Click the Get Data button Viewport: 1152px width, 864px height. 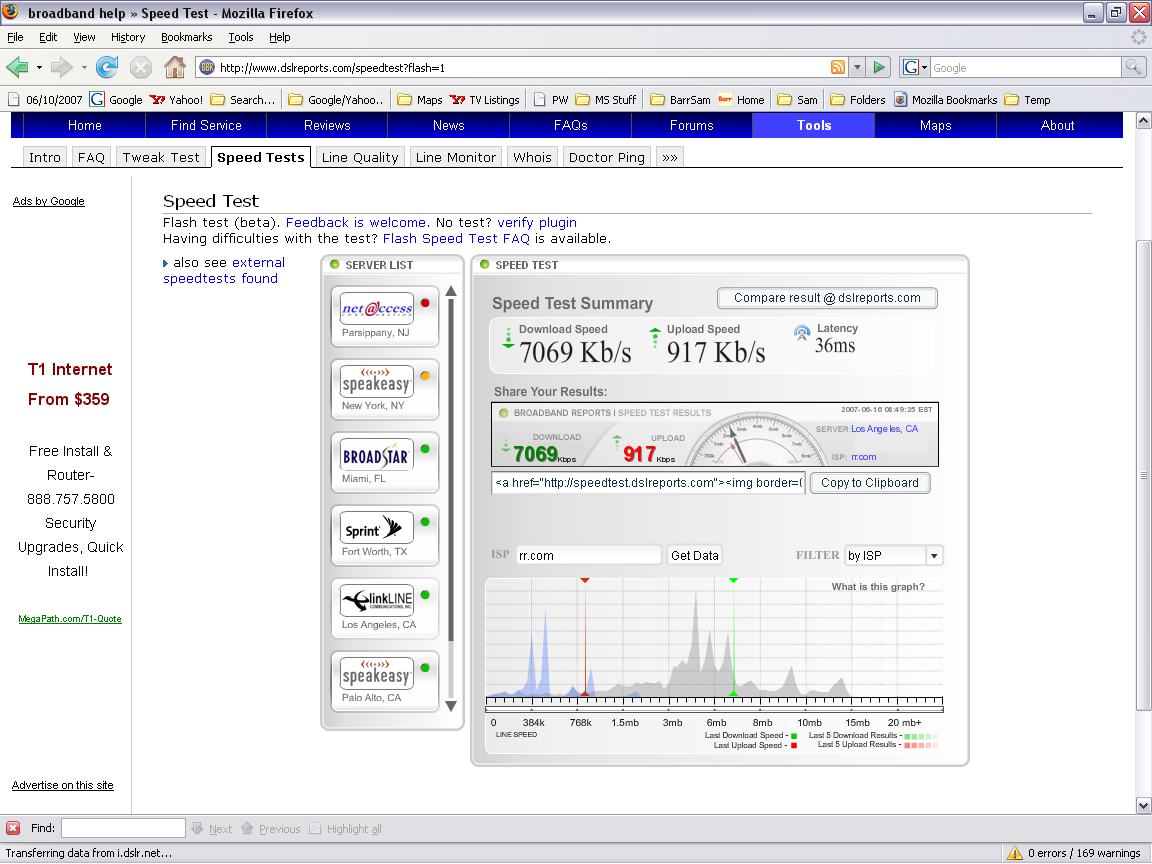tap(694, 555)
